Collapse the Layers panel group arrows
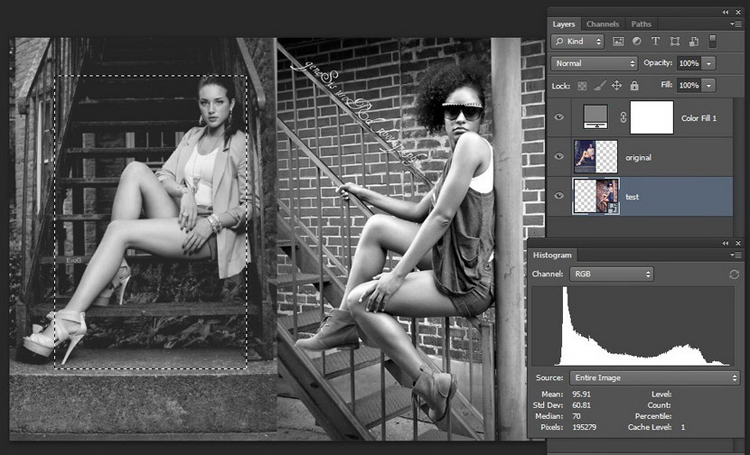The image size is (750, 455). 726,12
